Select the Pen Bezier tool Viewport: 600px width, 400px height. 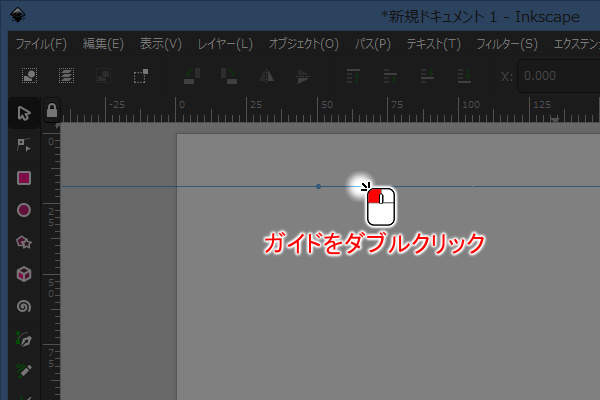pyautogui.click(x=24, y=339)
